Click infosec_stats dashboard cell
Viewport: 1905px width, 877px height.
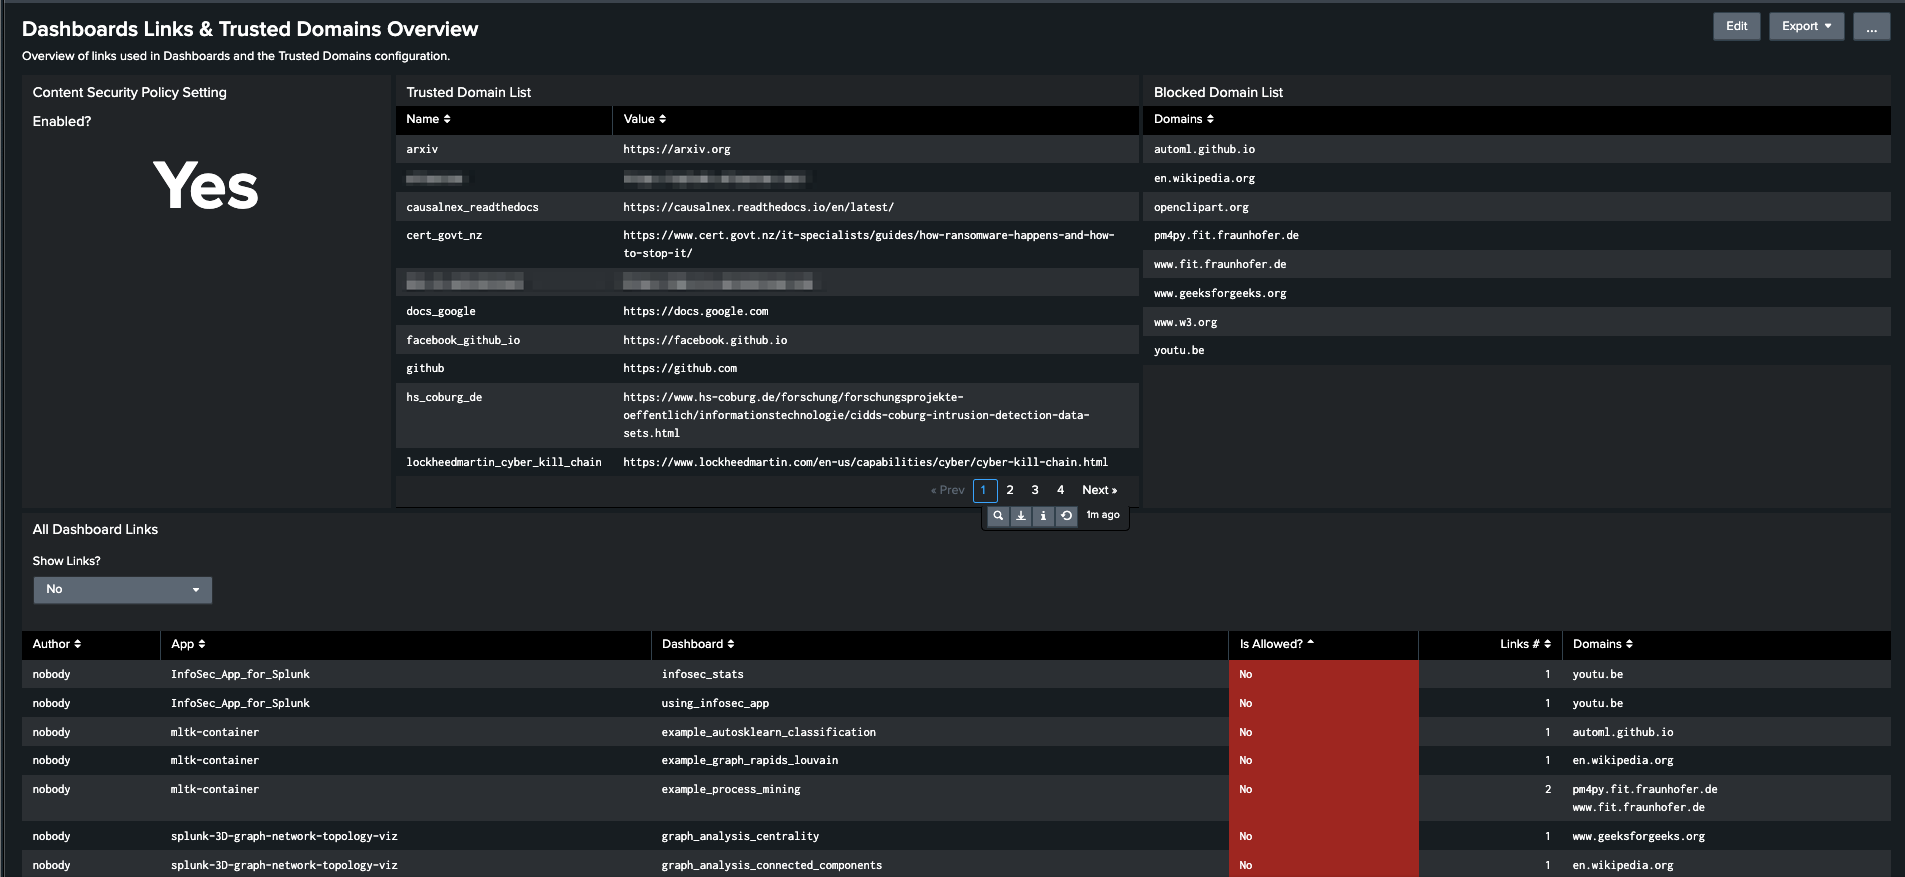pos(702,674)
